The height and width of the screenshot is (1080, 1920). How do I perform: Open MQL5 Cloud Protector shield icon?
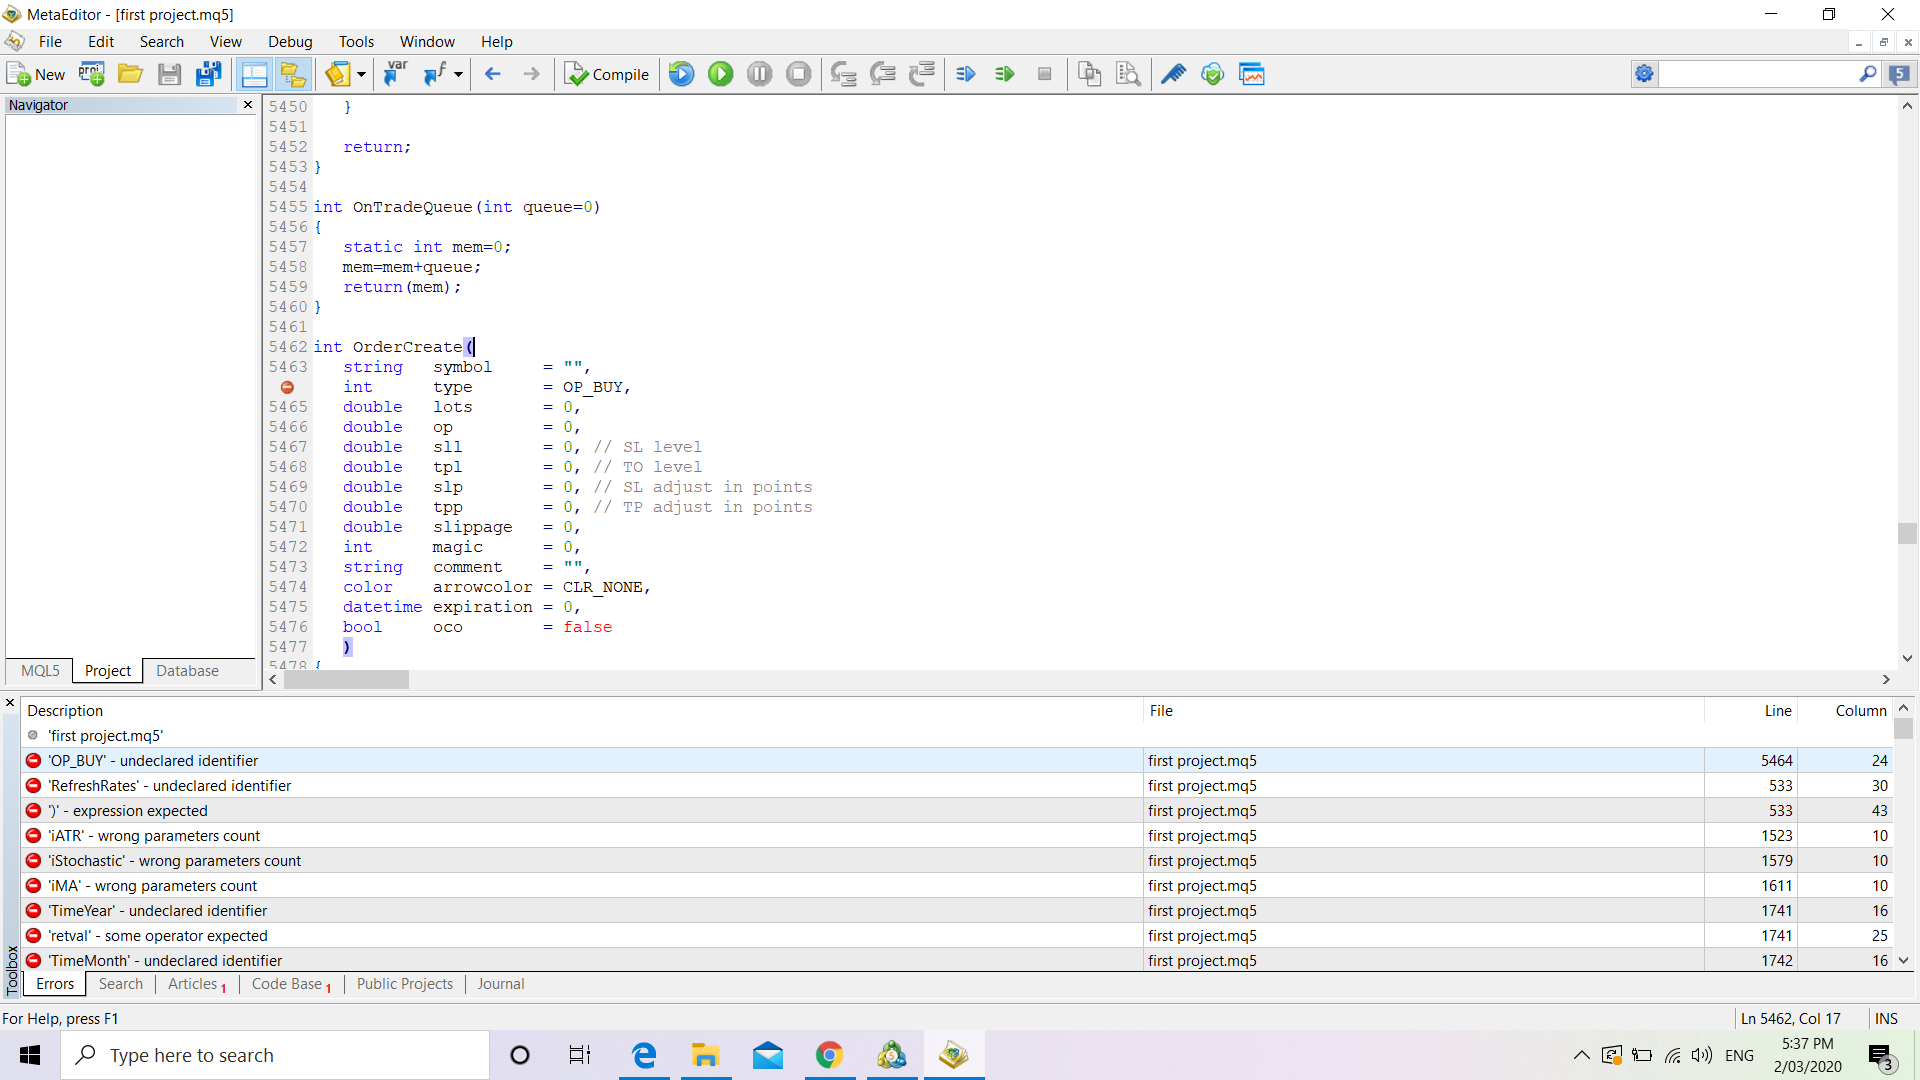coord(1213,74)
